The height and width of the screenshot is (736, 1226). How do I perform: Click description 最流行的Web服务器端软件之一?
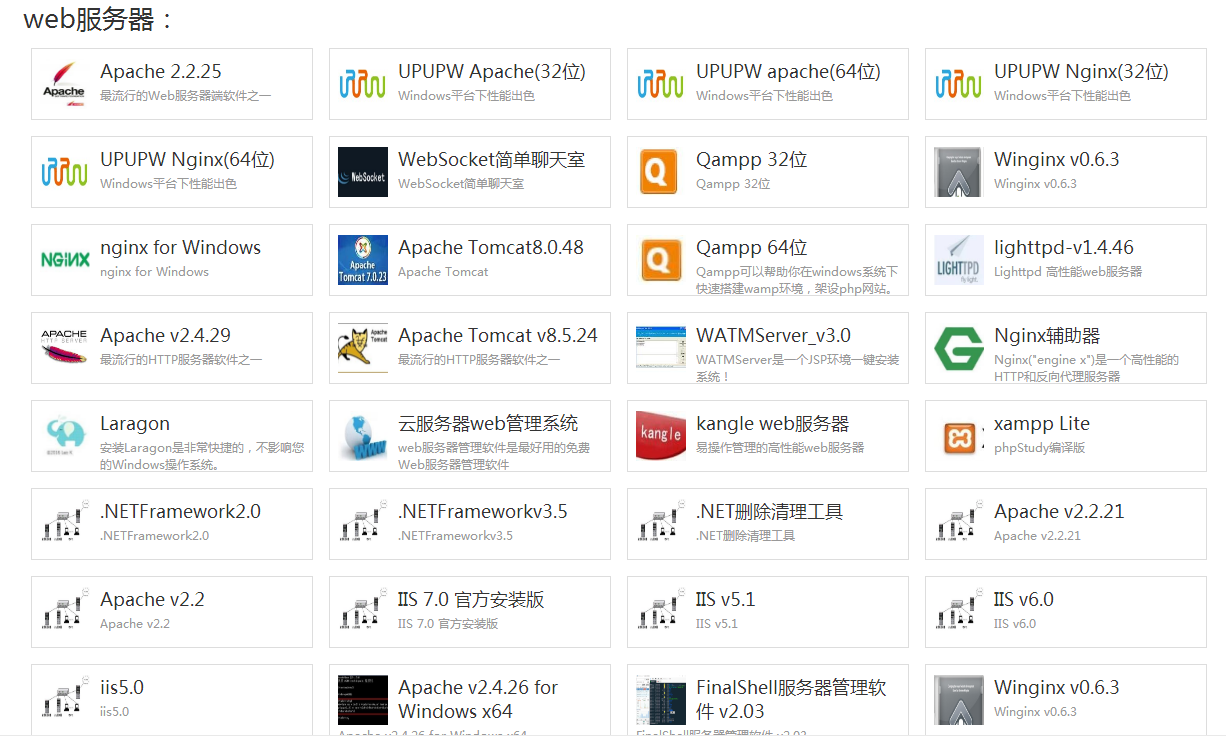pyautogui.click(x=186, y=96)
